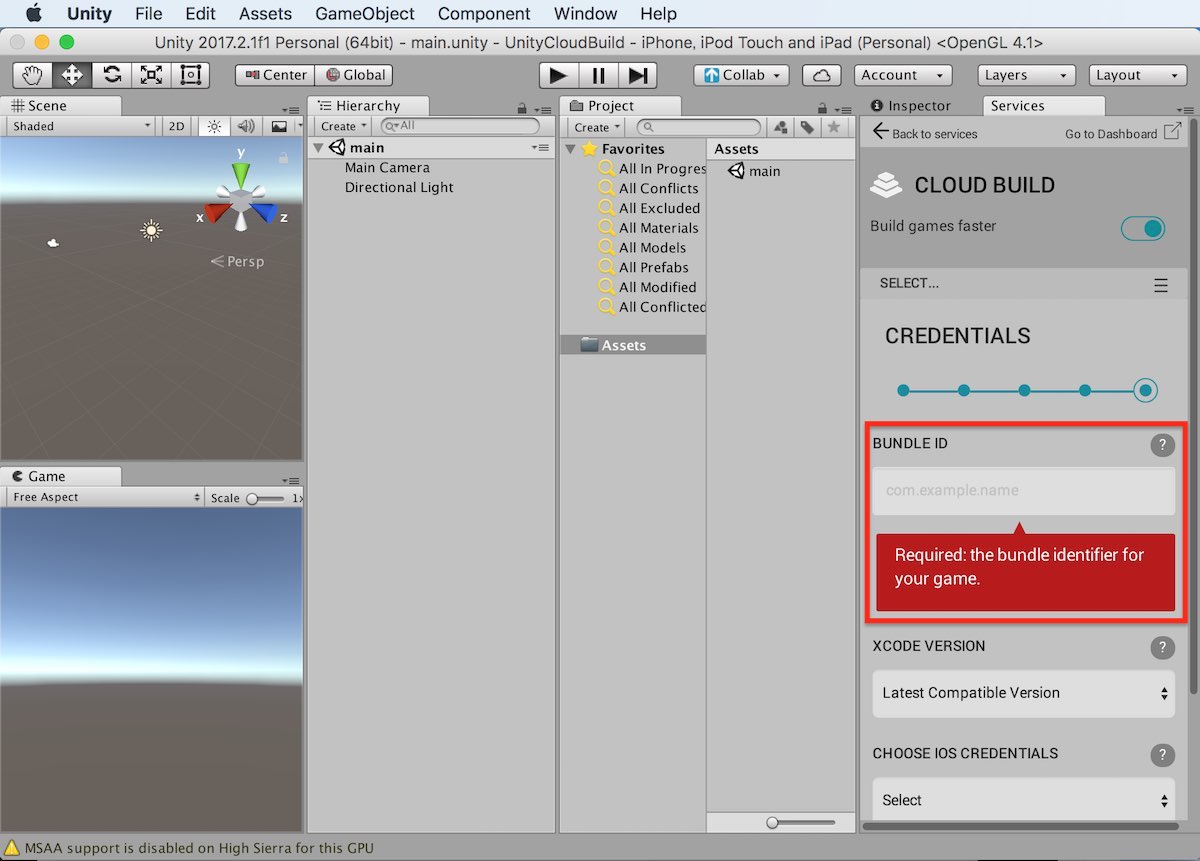Collapse the Favorites group in Project
This screenshot has width=1200, height=861.
571,149
